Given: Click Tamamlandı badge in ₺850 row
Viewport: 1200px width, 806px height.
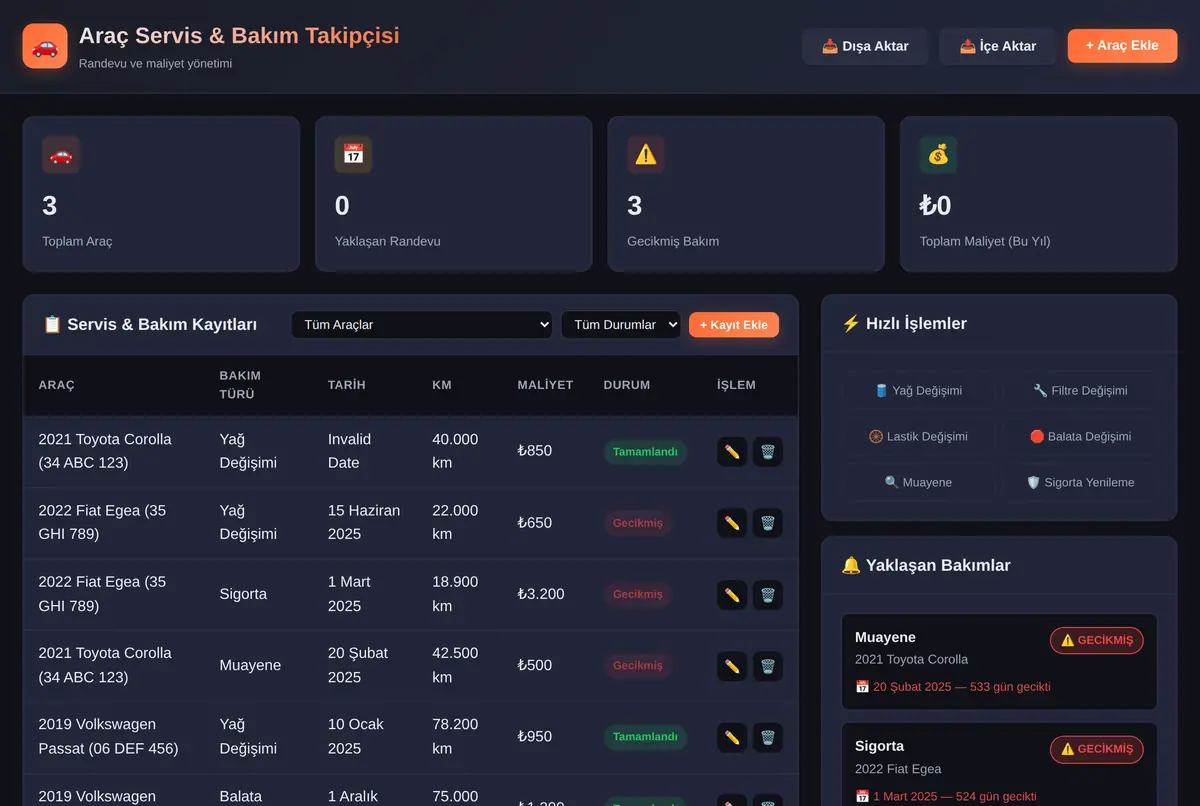Looking at the screenshot, I should pos(645,452).
